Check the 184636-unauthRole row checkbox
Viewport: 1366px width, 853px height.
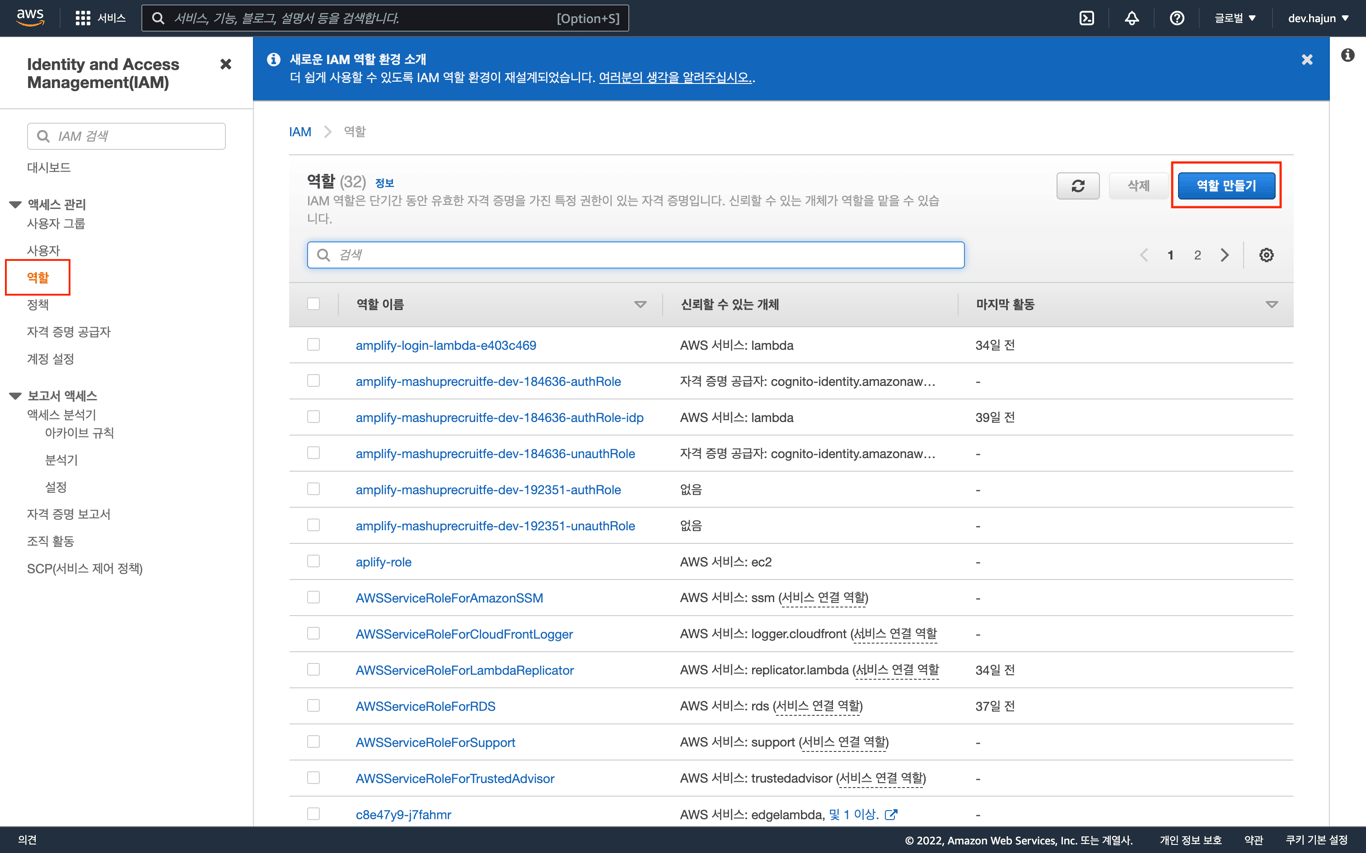click(314, 453)
